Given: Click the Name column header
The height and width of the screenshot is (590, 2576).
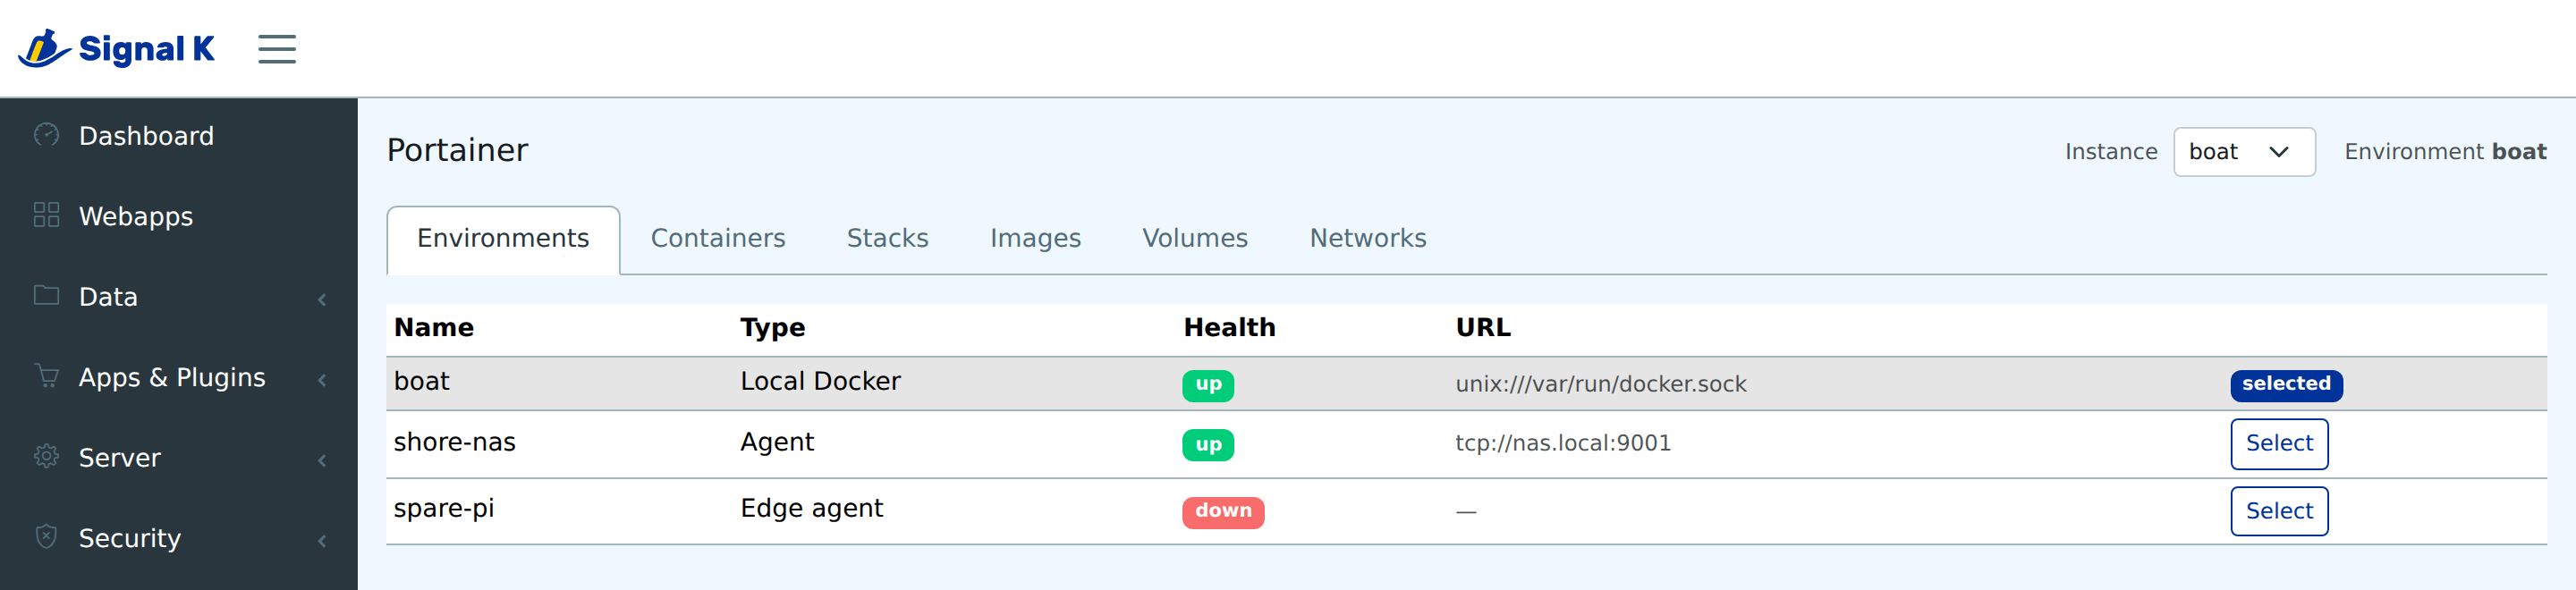Looking at the screenshot, I should tap(433, 328).
